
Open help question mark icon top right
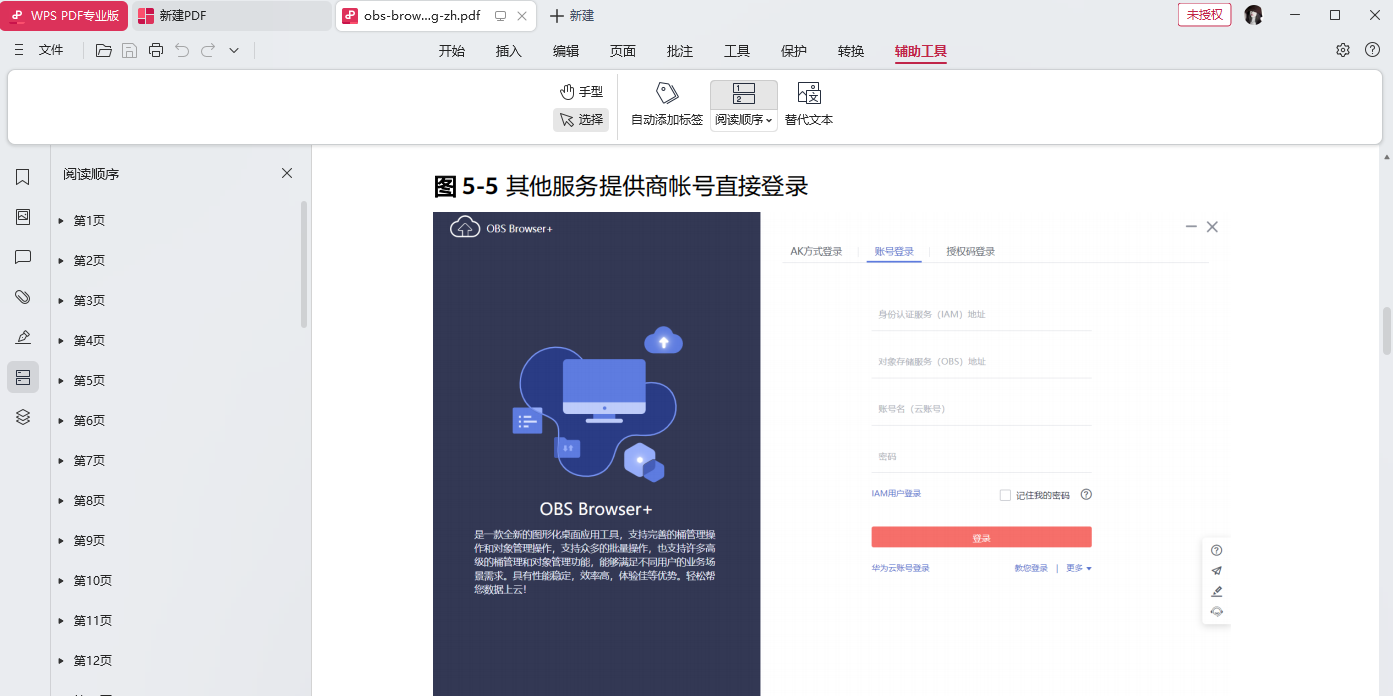pyautogui.click(x=1372, y=50)
